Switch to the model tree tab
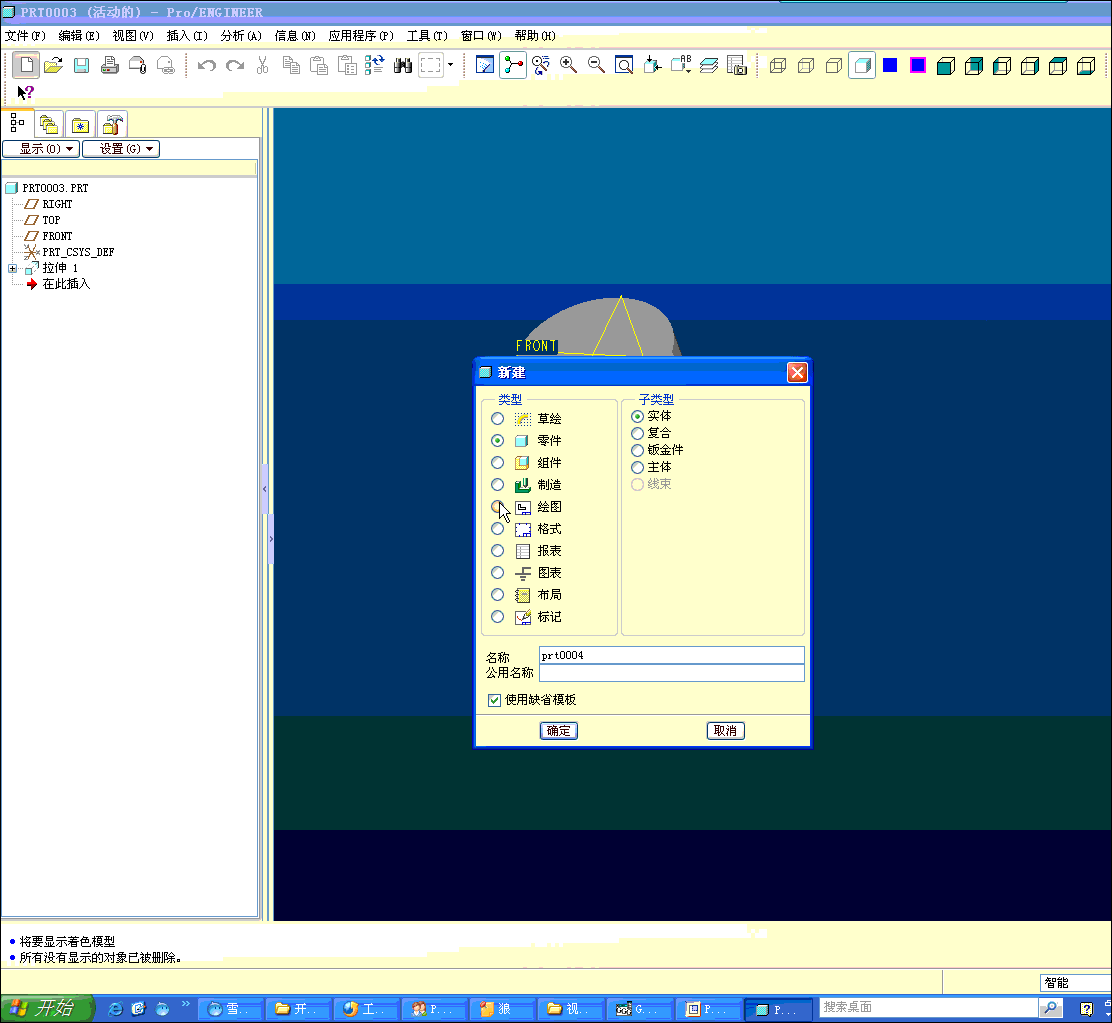1112x1023 pixels. [x=18, y=124]
